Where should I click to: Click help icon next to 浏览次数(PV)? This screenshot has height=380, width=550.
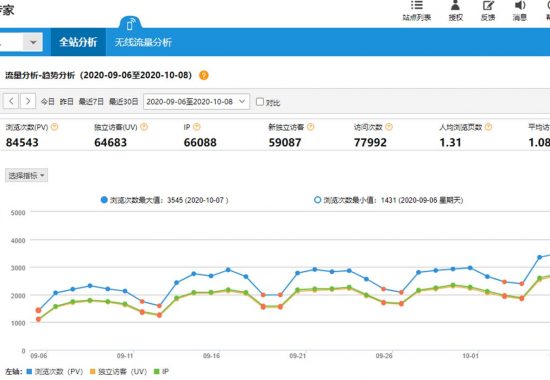pyautogui.click(x=54, y=127)
